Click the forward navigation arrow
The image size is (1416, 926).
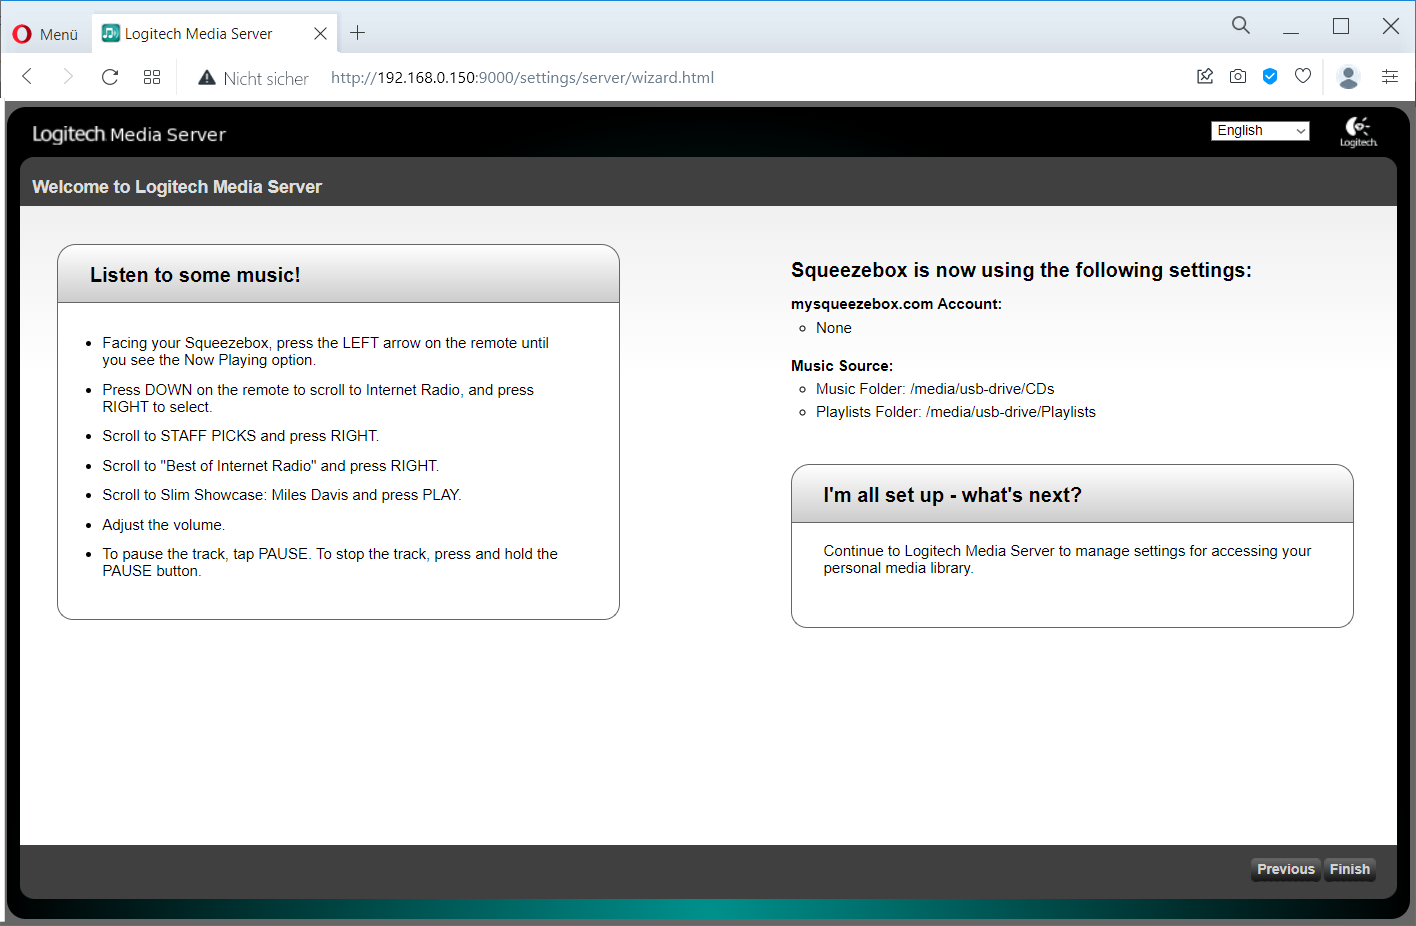coord(68,77)
